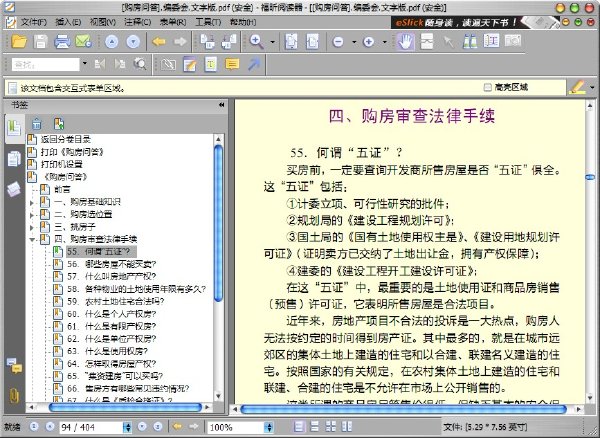600x438 pixels.
Task: Click the Zoom Out minus icon
Action: [338, 42]
